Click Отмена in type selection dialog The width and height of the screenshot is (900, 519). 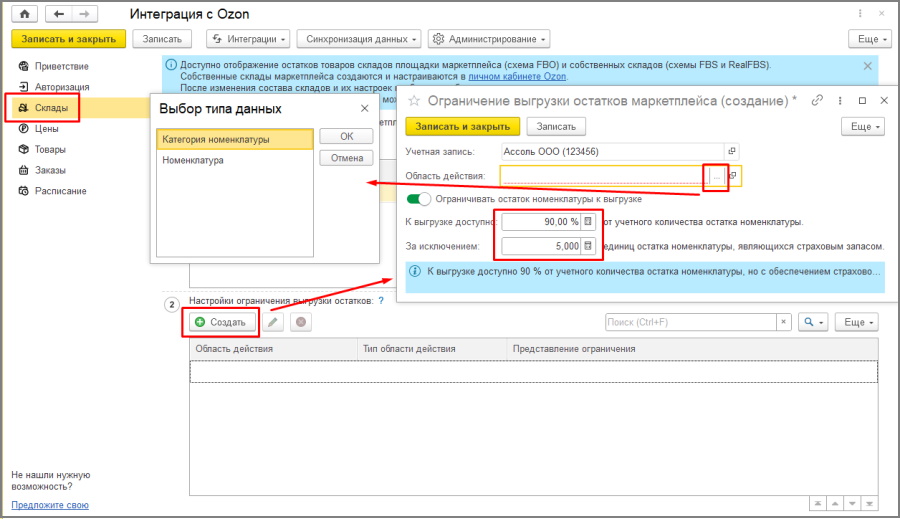pos(346,158)
